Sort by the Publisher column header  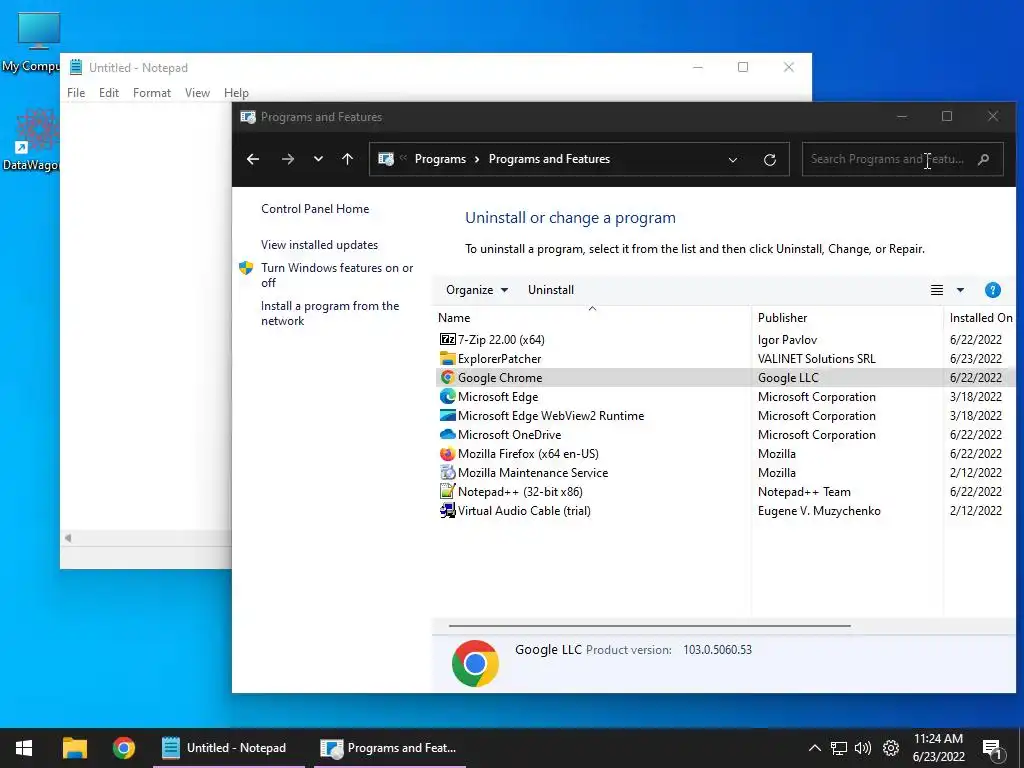[x=847, y=317]
